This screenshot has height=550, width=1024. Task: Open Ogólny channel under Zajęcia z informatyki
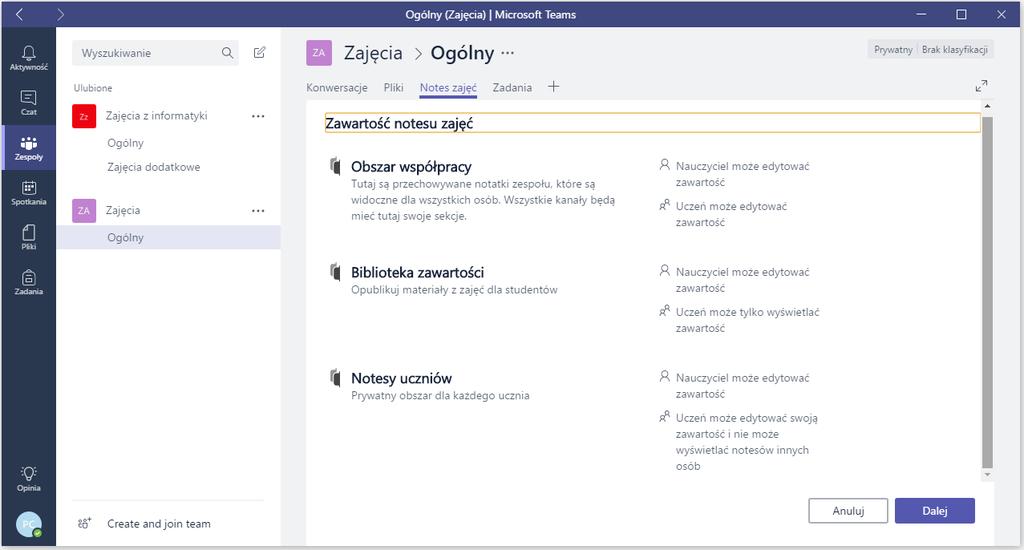pyautogui.click(x=125, y=142)
